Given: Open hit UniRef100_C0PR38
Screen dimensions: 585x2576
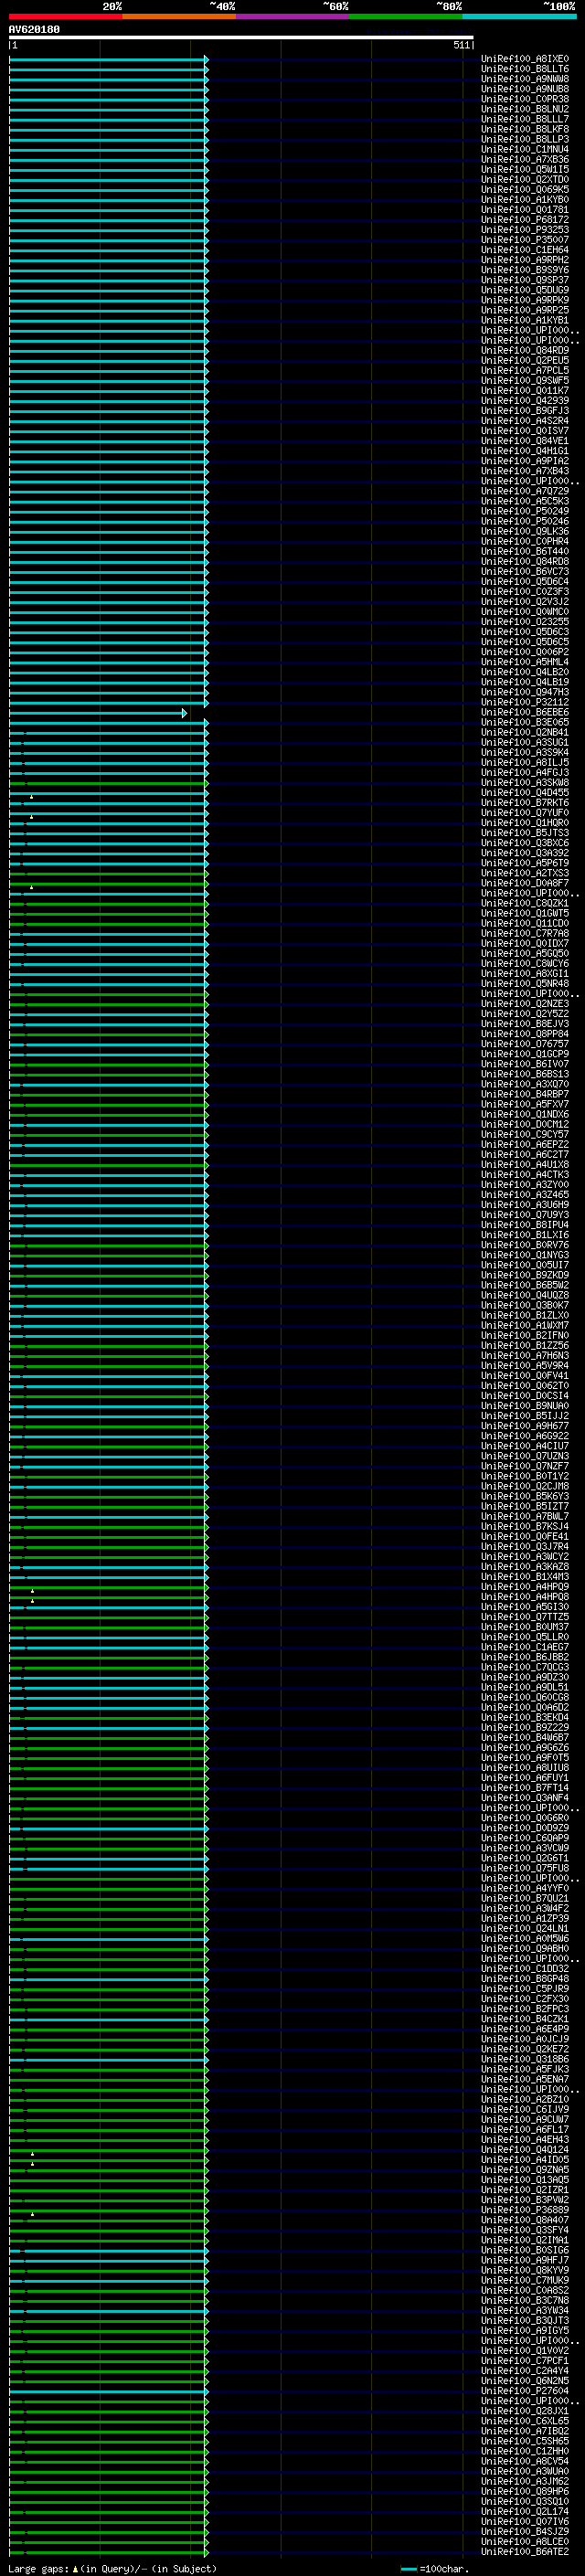Looking at the screenshot, I should point(525,99).
